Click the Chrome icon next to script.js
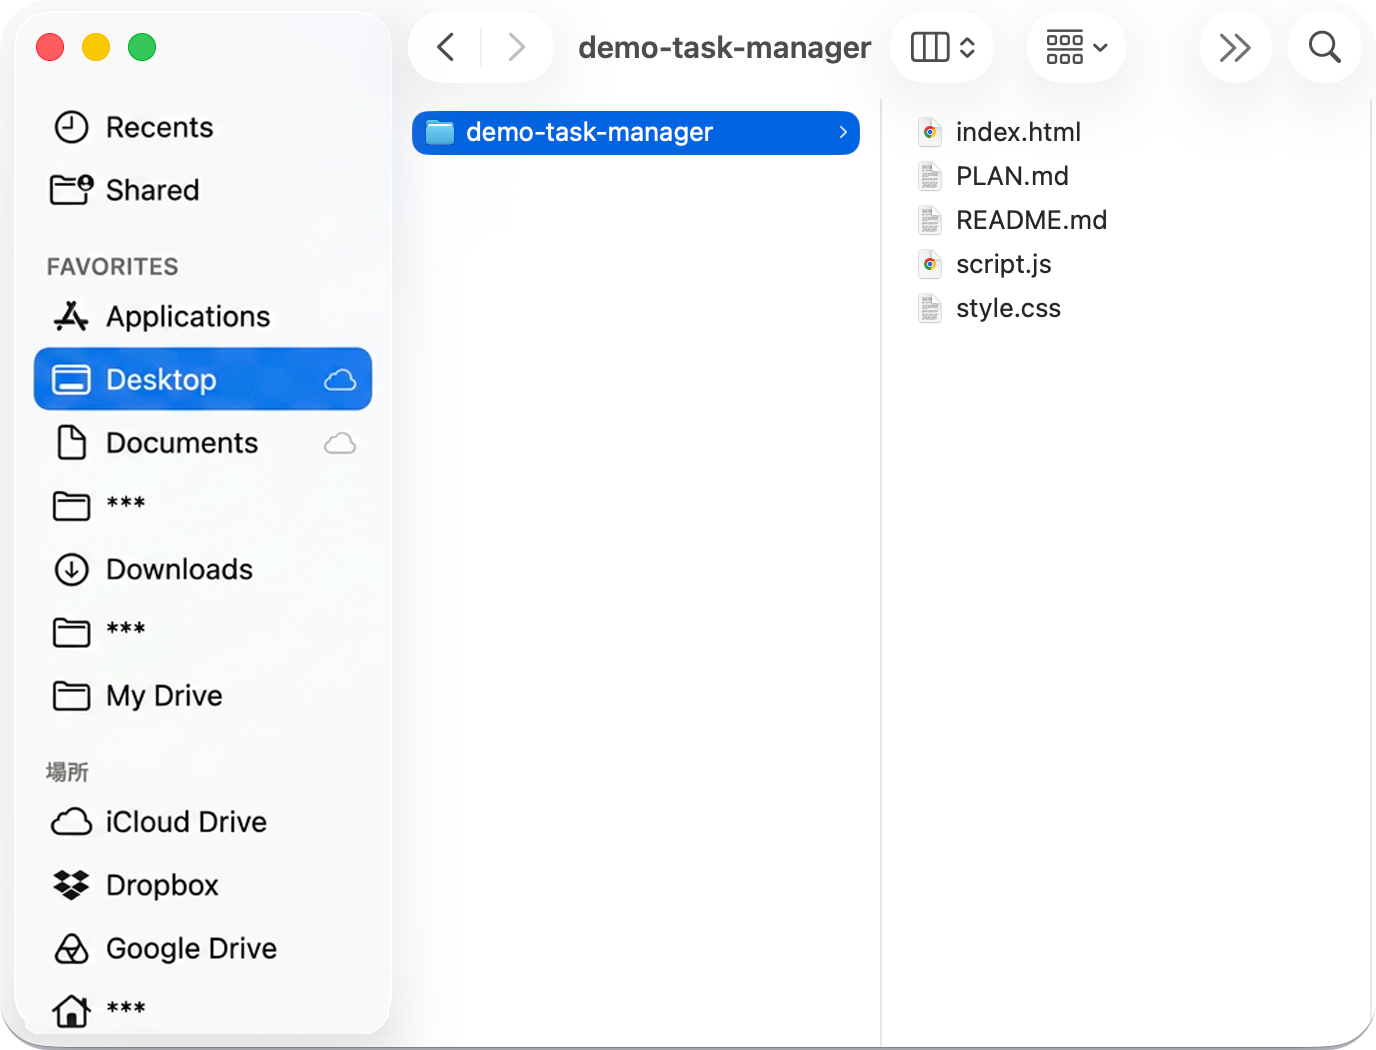The image size is (1376, 1050). tap(930, 264)
